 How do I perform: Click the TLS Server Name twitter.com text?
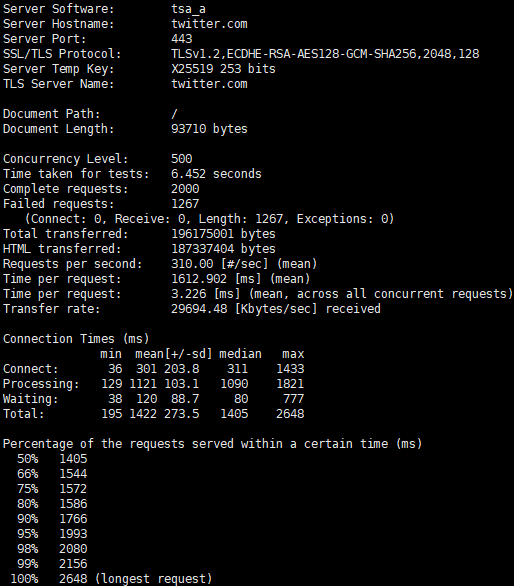point(209,84)
